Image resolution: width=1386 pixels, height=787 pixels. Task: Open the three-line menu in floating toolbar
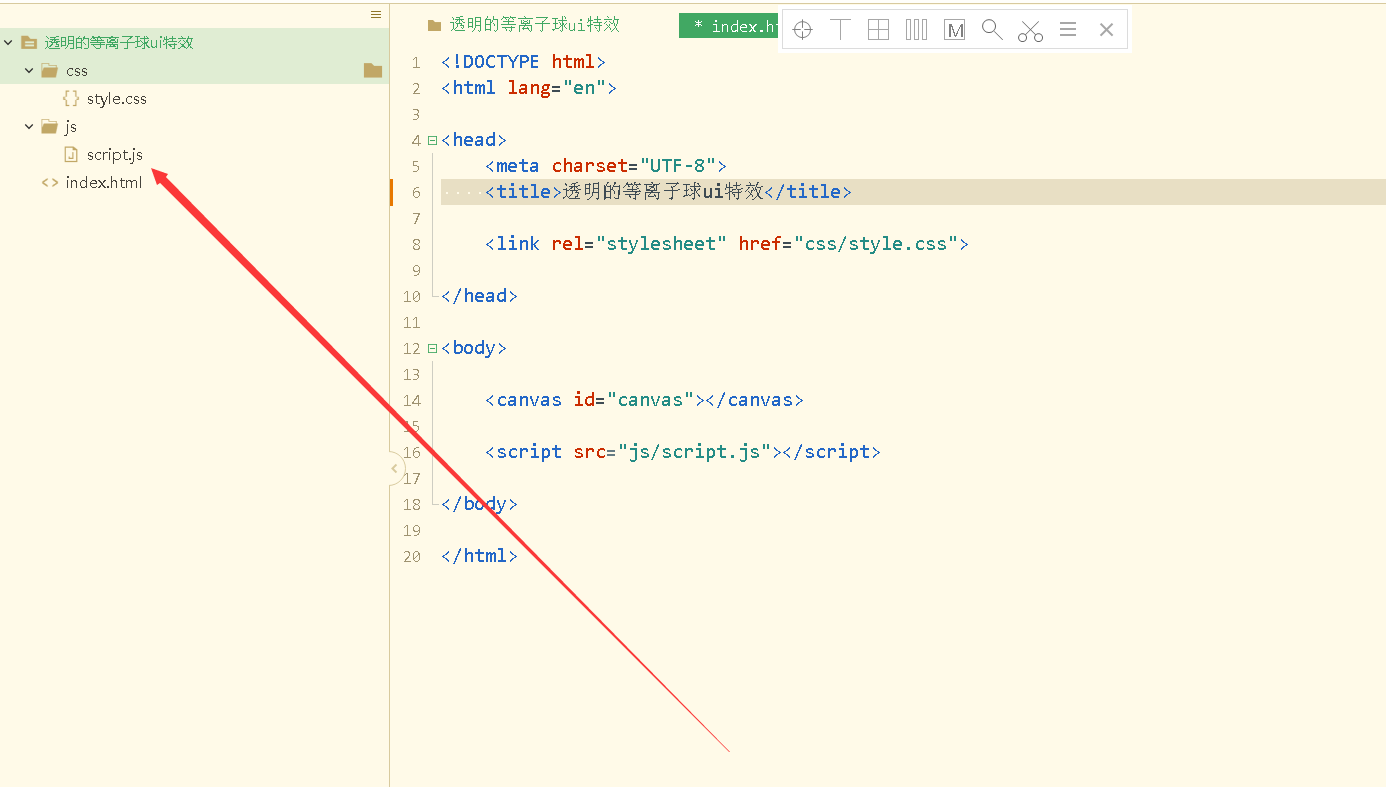pos(1068,29)
